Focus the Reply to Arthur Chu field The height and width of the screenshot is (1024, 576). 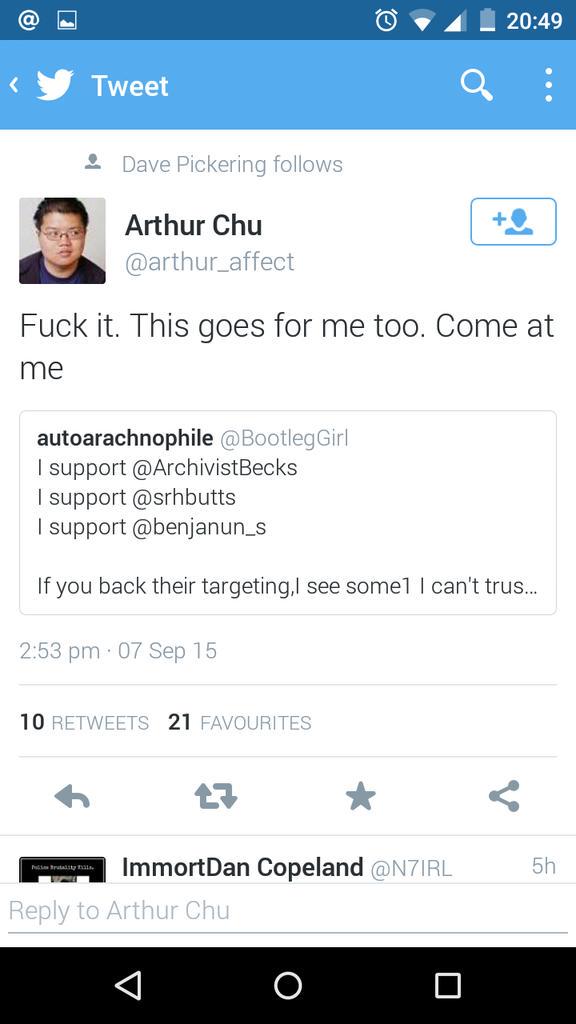(x=288, y=910)
